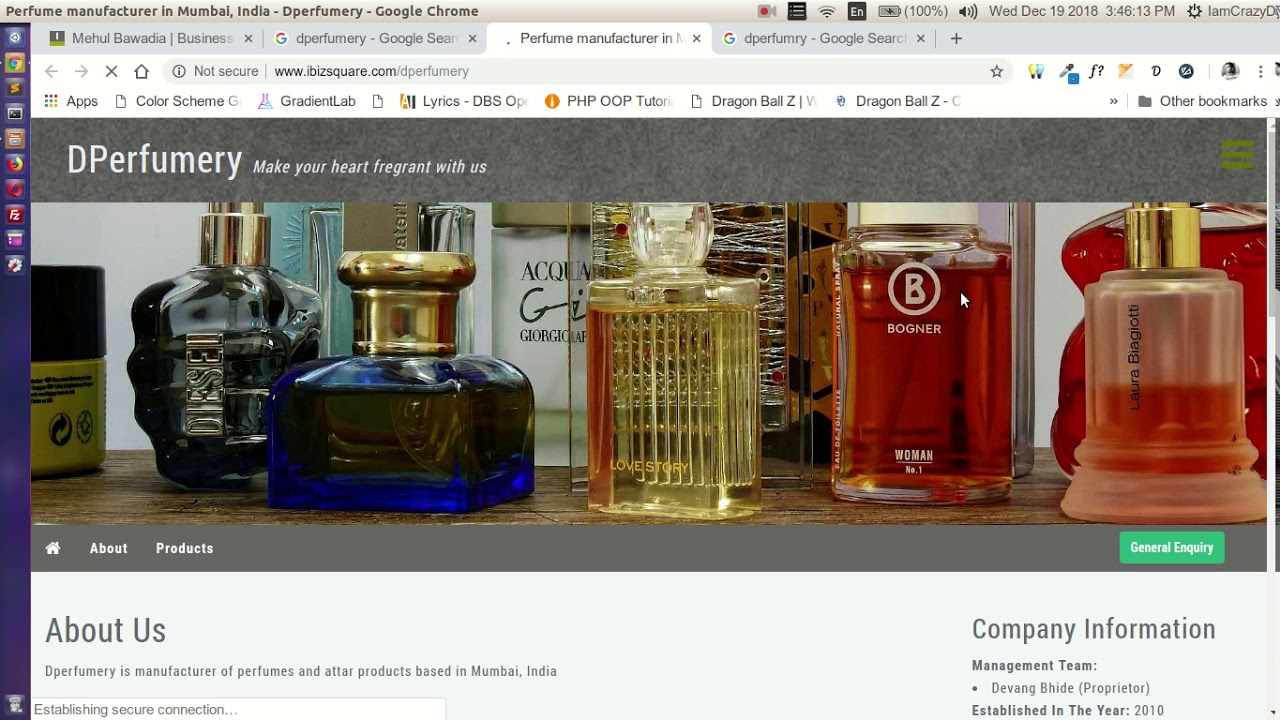Screen dimensions: 1280x720
Task: Click the round dark slashed extension icon
Action: 1186,71
